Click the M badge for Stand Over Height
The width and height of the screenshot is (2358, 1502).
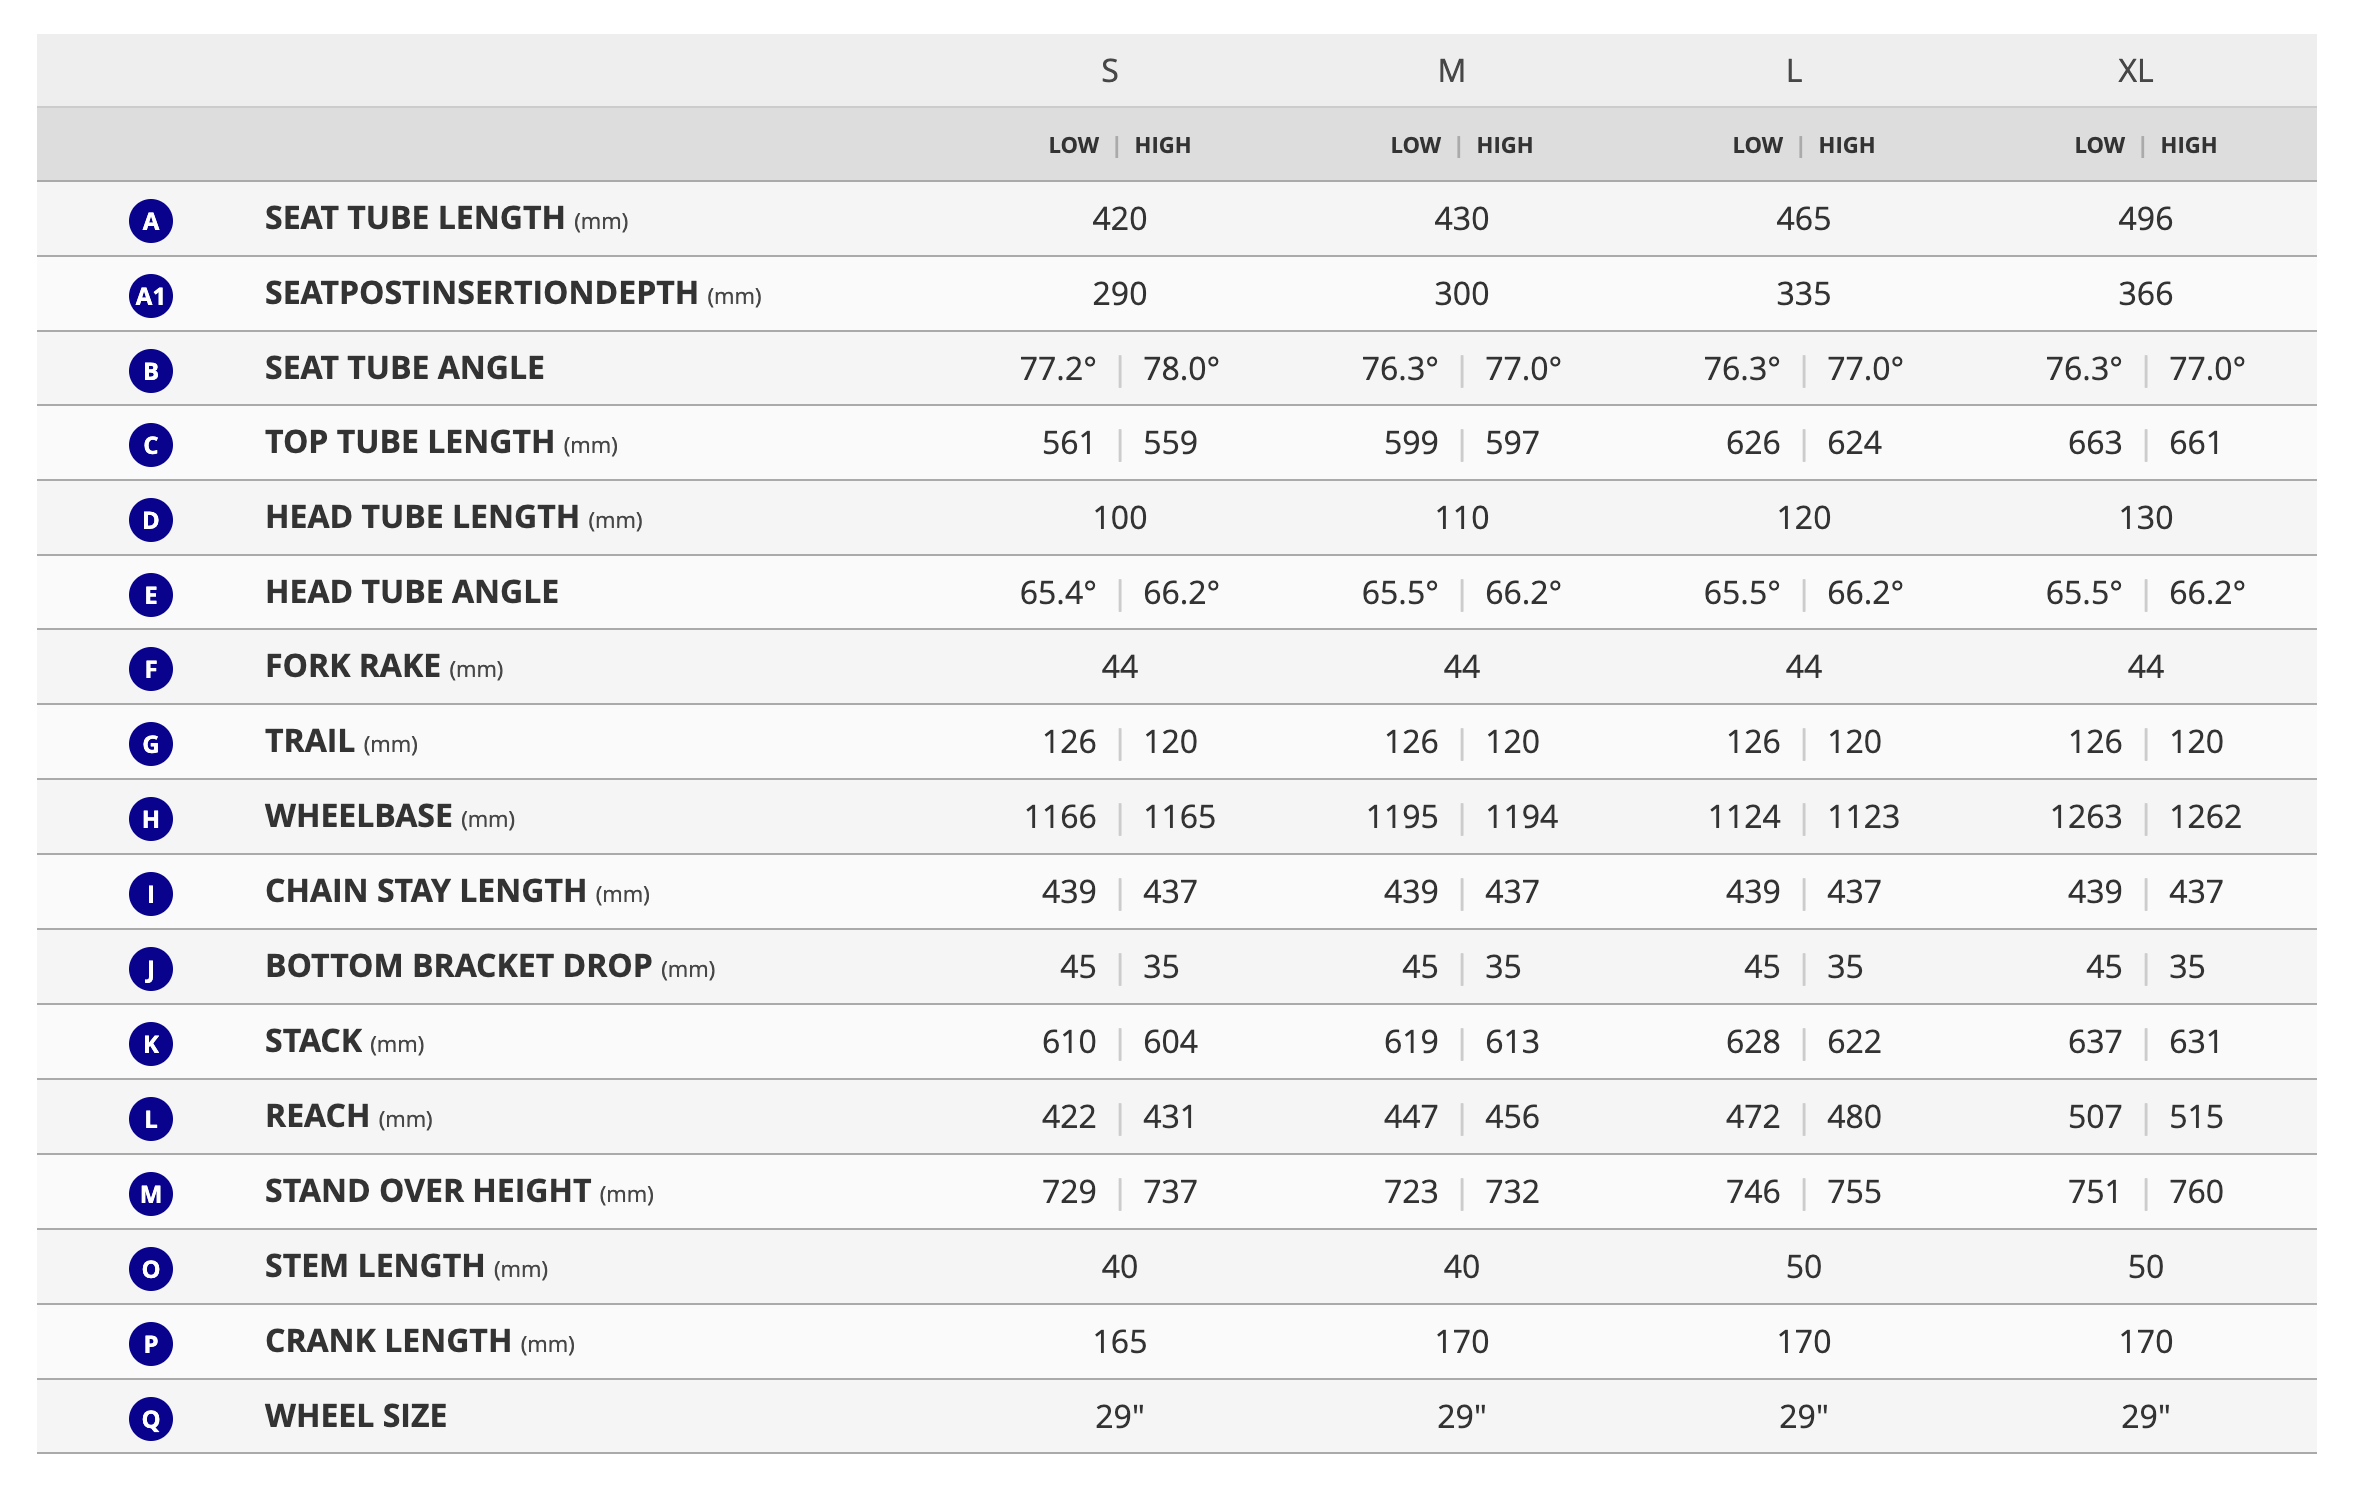click(151, 1194)
